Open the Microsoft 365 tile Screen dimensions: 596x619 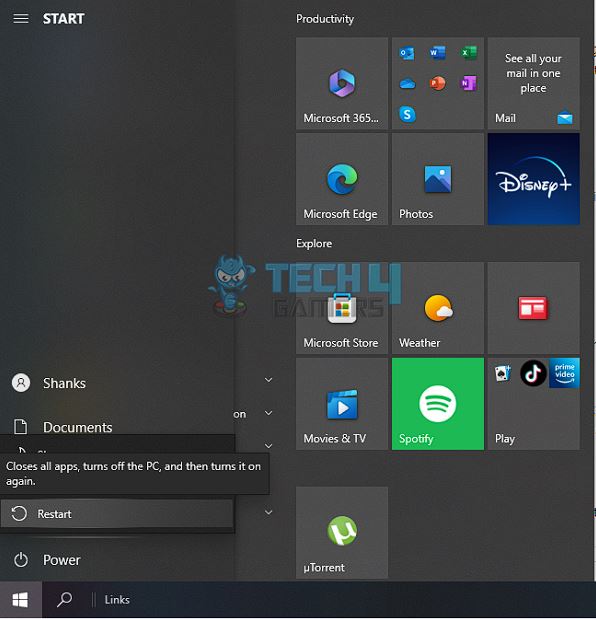point(342,83)
